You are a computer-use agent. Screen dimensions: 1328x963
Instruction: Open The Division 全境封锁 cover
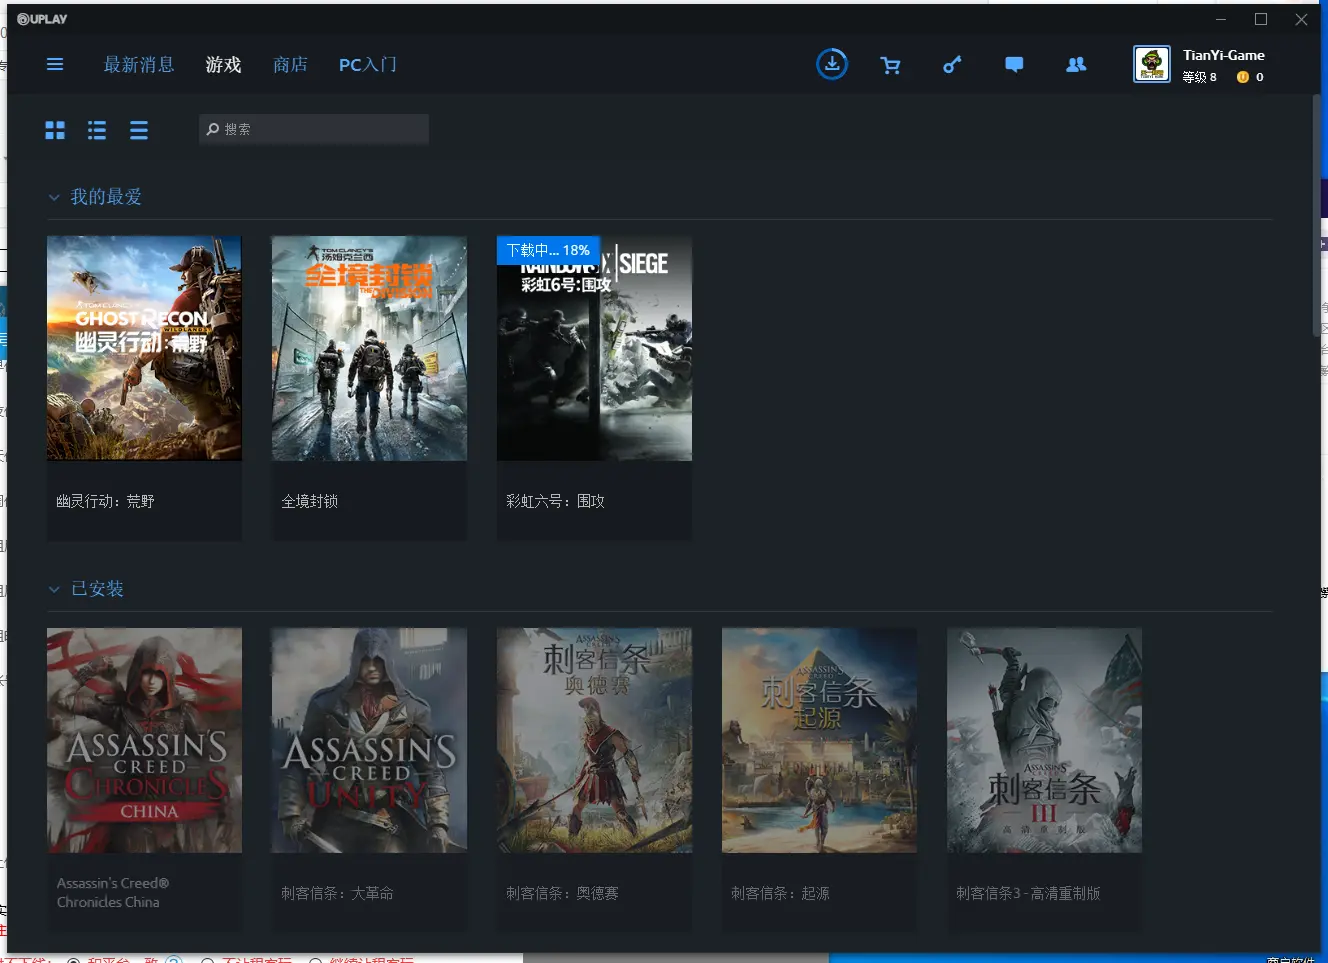pyautogui.click(x=369, y=348)
